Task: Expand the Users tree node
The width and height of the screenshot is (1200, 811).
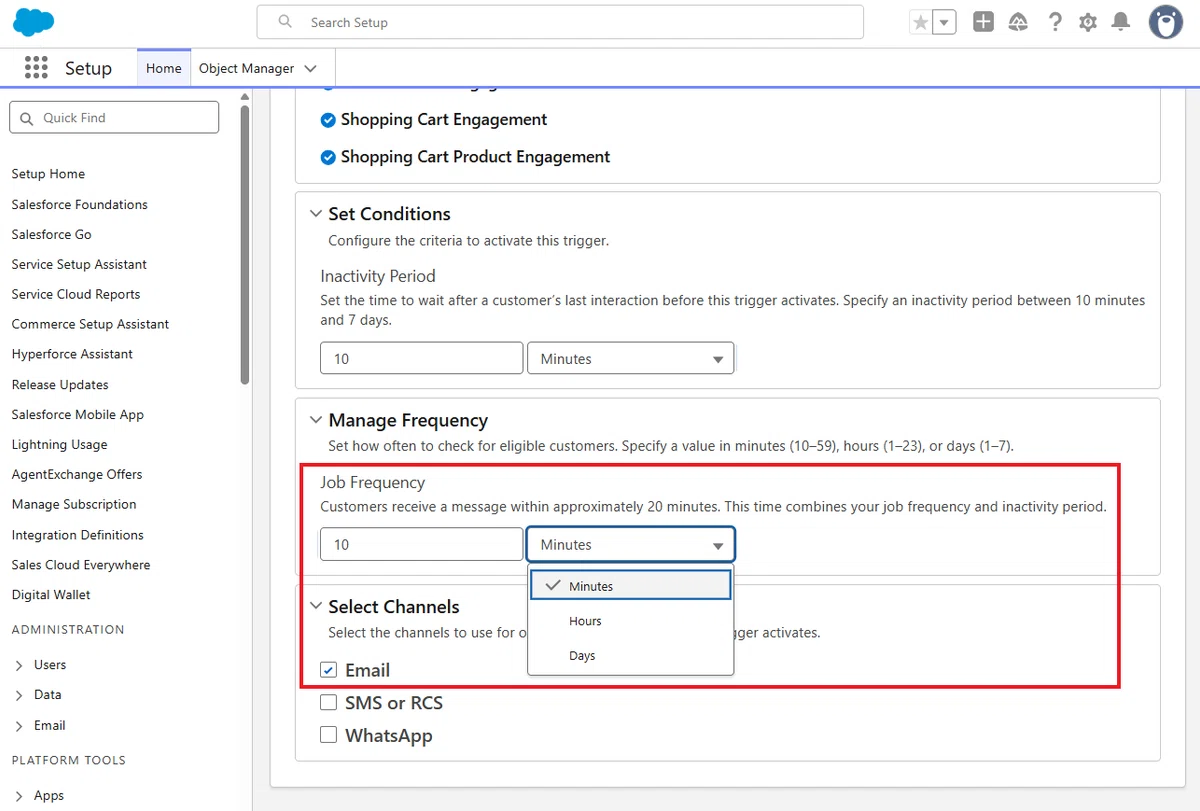Action: point(19,665)
